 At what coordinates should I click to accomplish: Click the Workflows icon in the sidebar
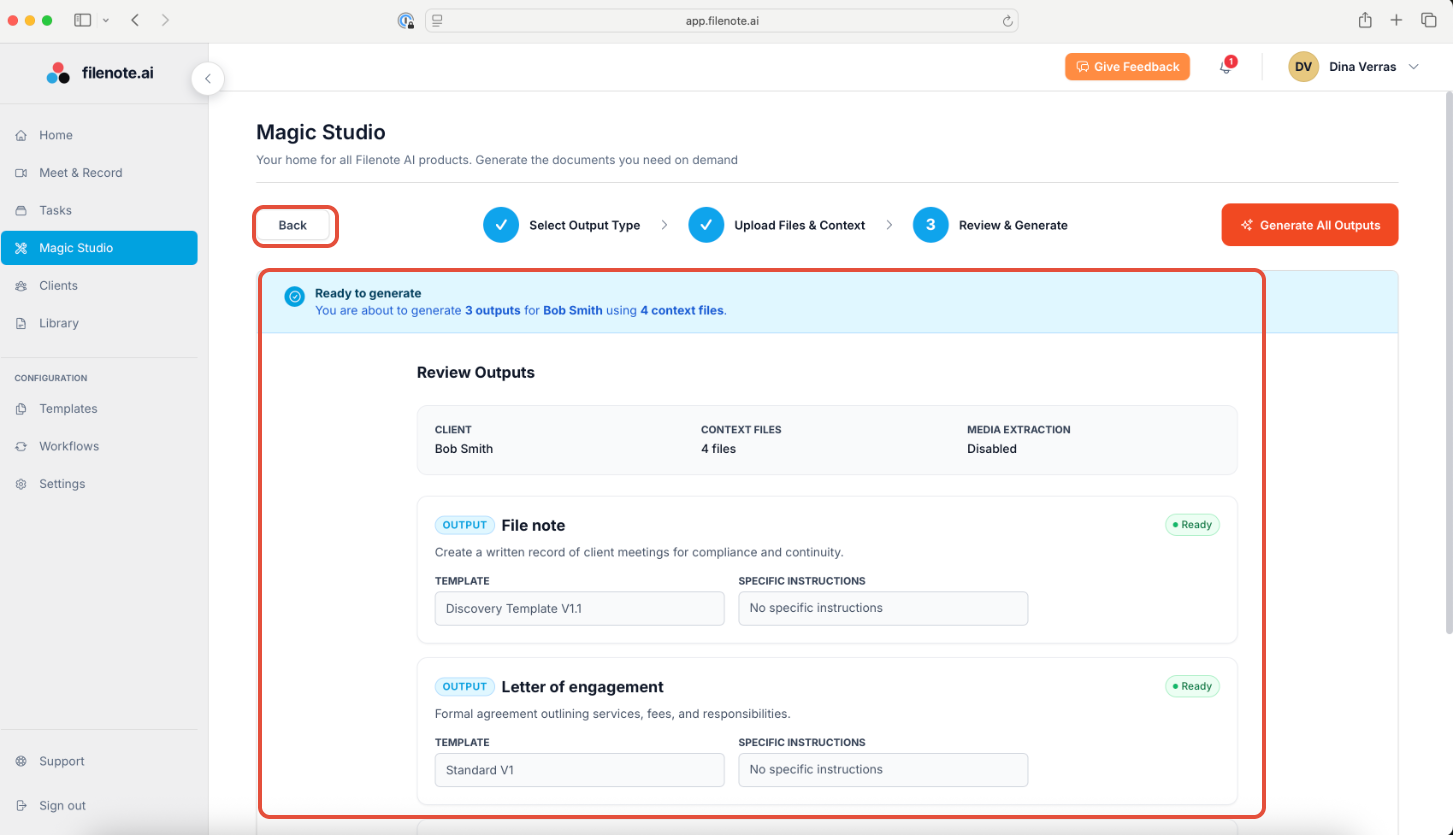click(x=21, y=446)
